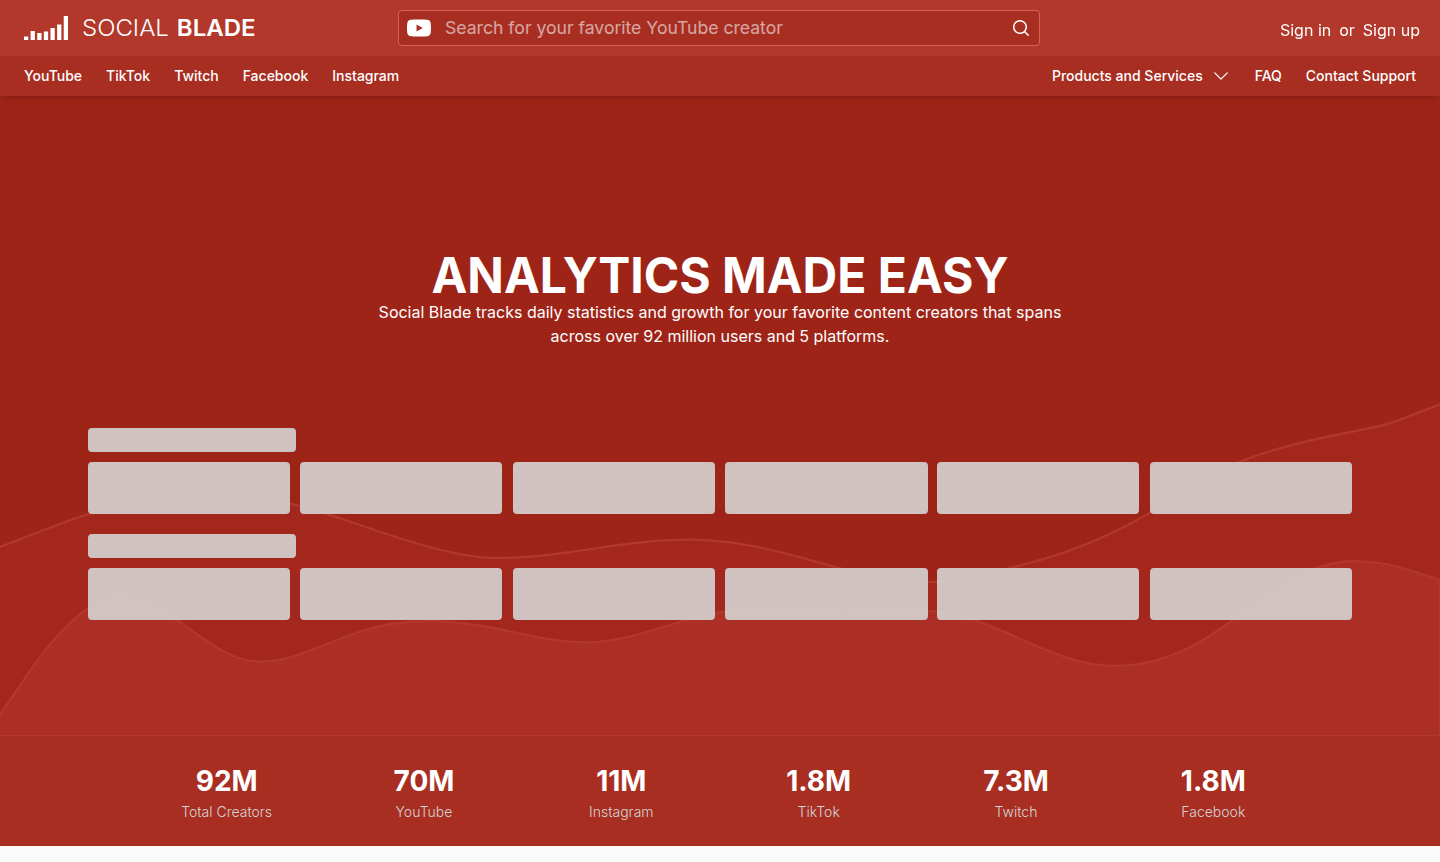
Task: Select the YouTube navigation item
Action: [x=52, y=76]
